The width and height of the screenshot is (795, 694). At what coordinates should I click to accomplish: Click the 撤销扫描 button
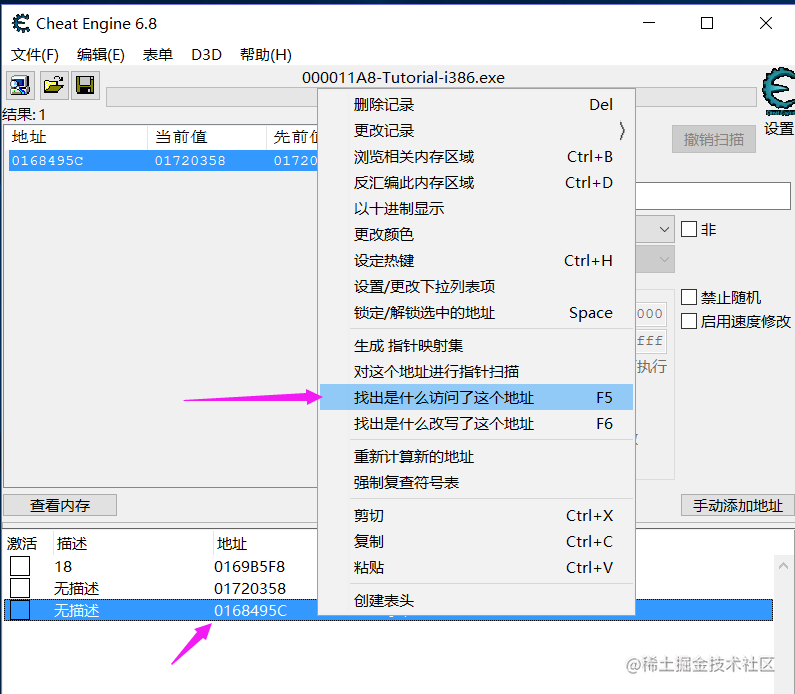[x=714, y=139]
